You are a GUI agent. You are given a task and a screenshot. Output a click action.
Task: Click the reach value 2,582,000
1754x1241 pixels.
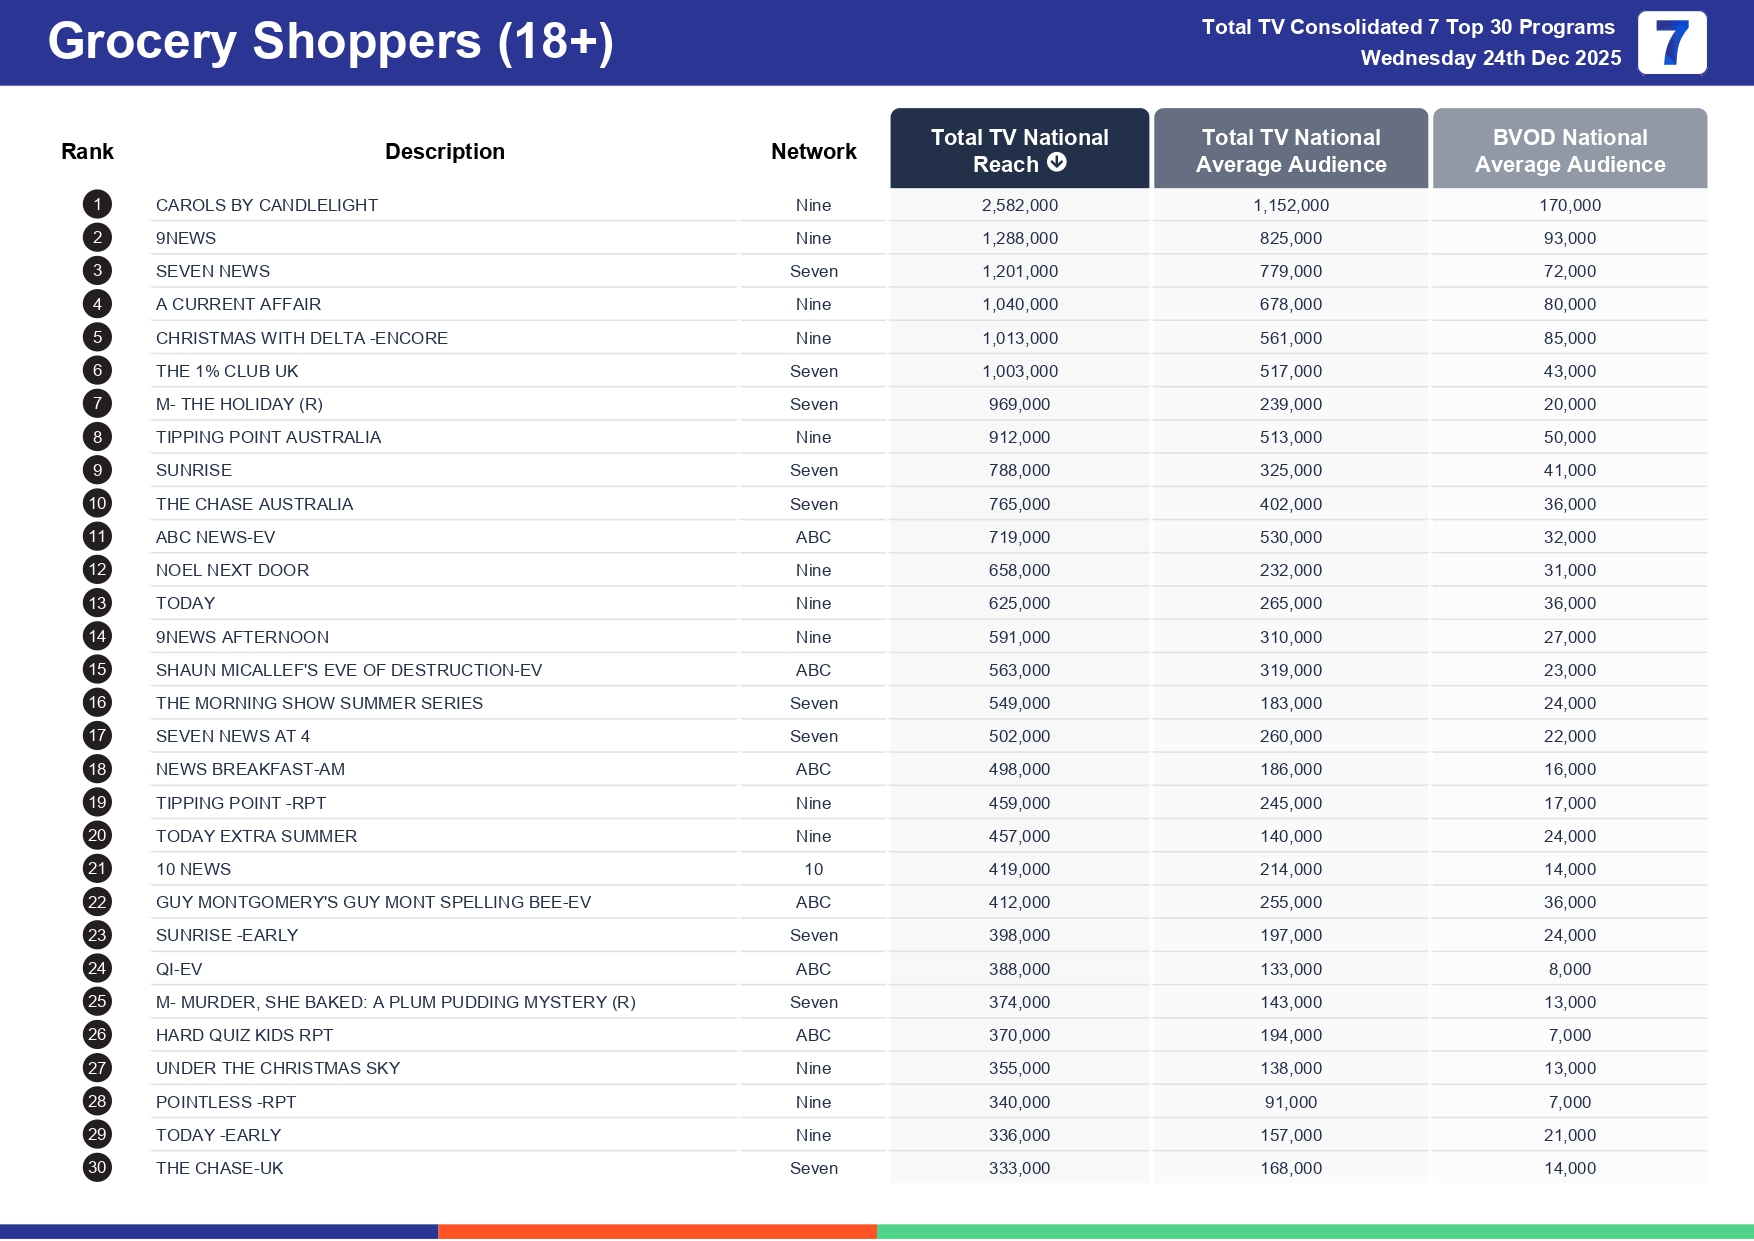(x=1019, y=205)
